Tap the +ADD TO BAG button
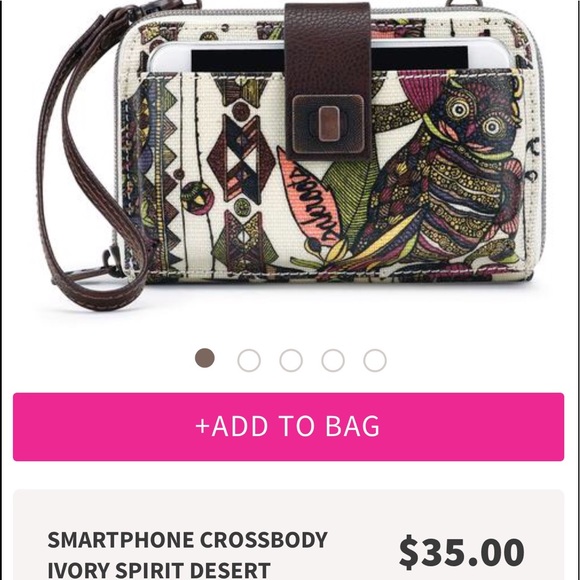The width and height of the screenshot is (580, 580). tap(288, 426)
